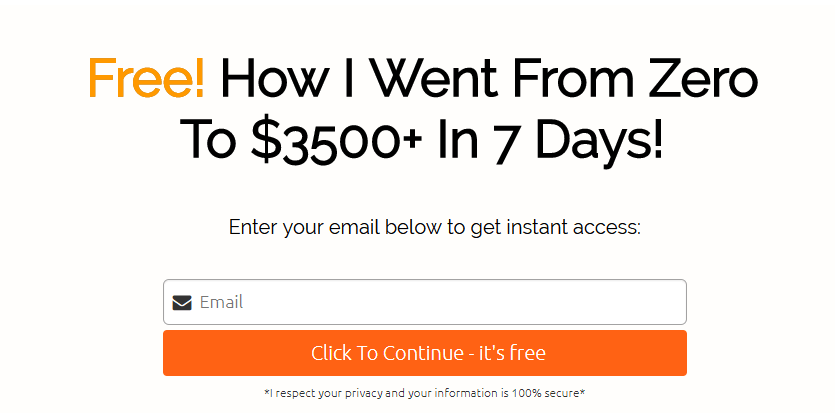Click the word 'Zero' in the headline

(x=702, y=79)
